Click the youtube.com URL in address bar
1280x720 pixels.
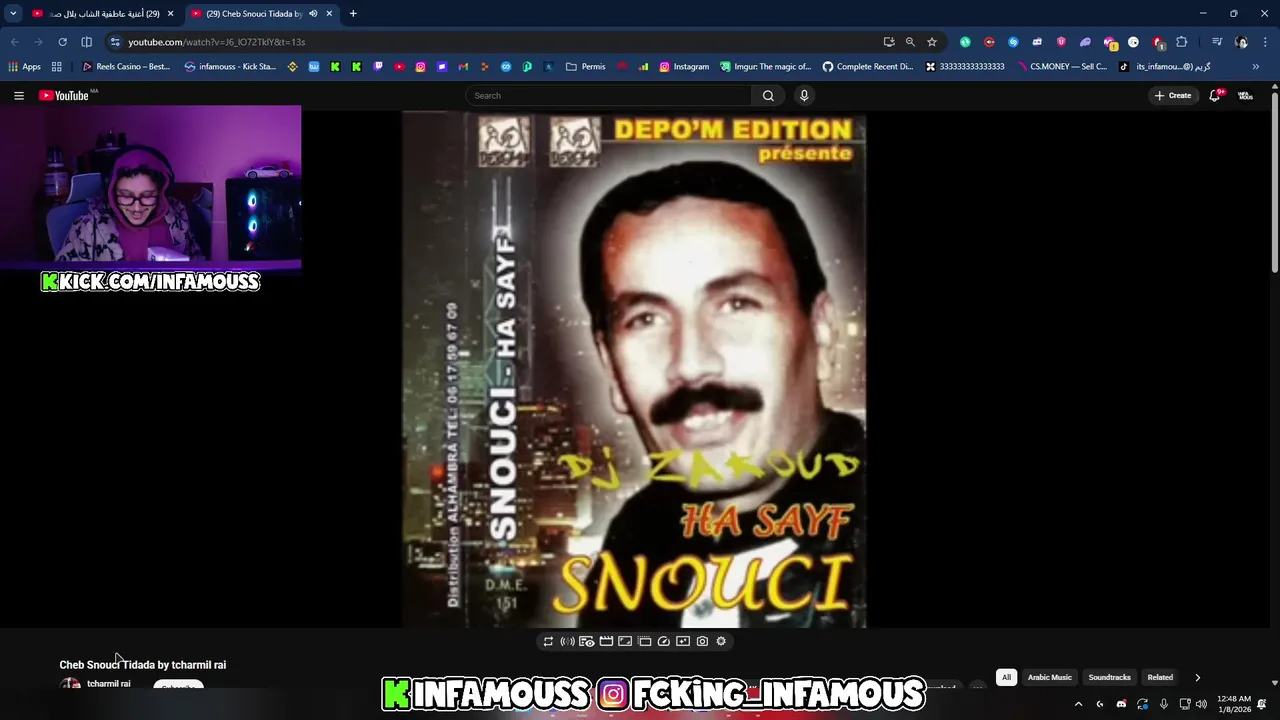[216, 42]
